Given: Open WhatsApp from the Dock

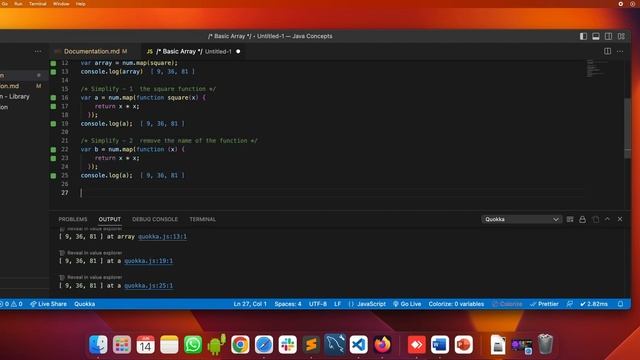Looking at the screenshot, I should click(193, 345).
